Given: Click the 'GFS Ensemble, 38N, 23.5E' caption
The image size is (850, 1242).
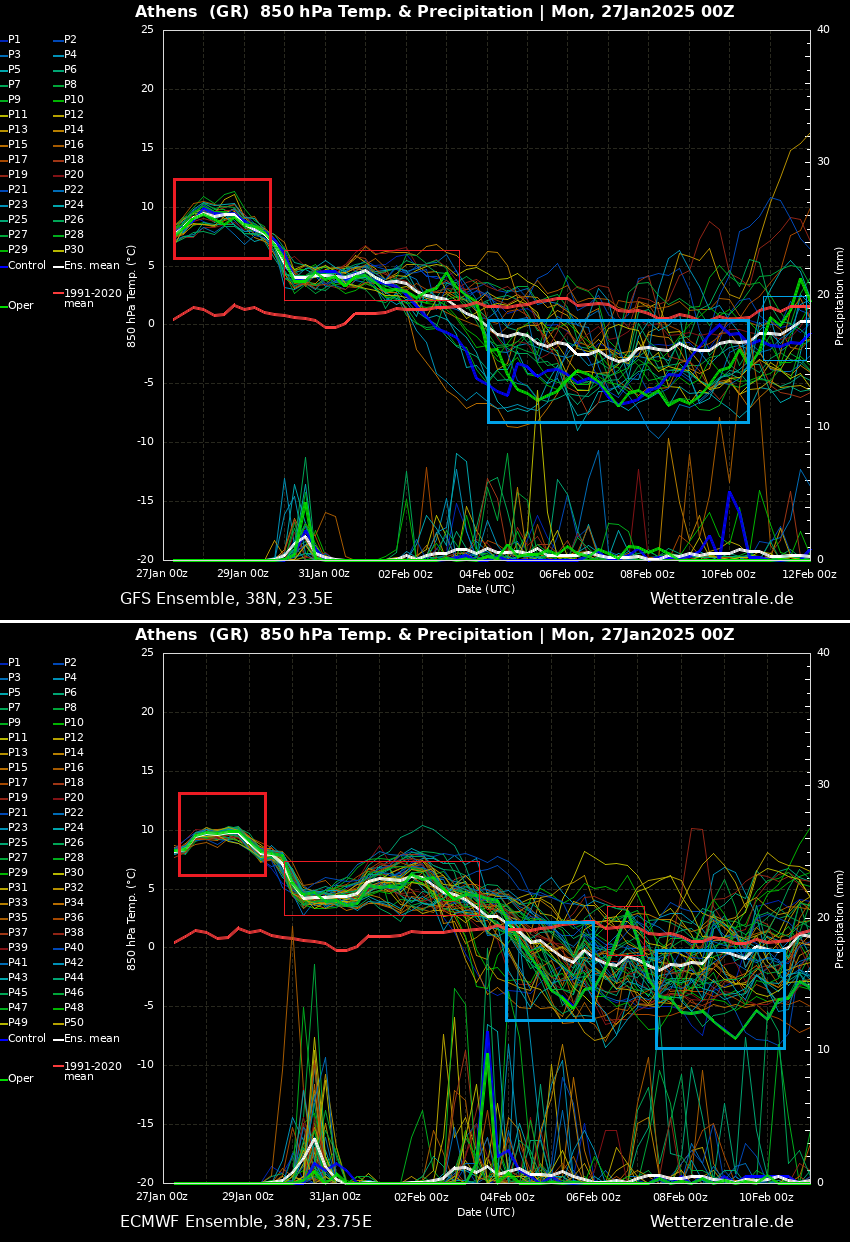Looking at the screenshot, I should click(x=226, y=599).
